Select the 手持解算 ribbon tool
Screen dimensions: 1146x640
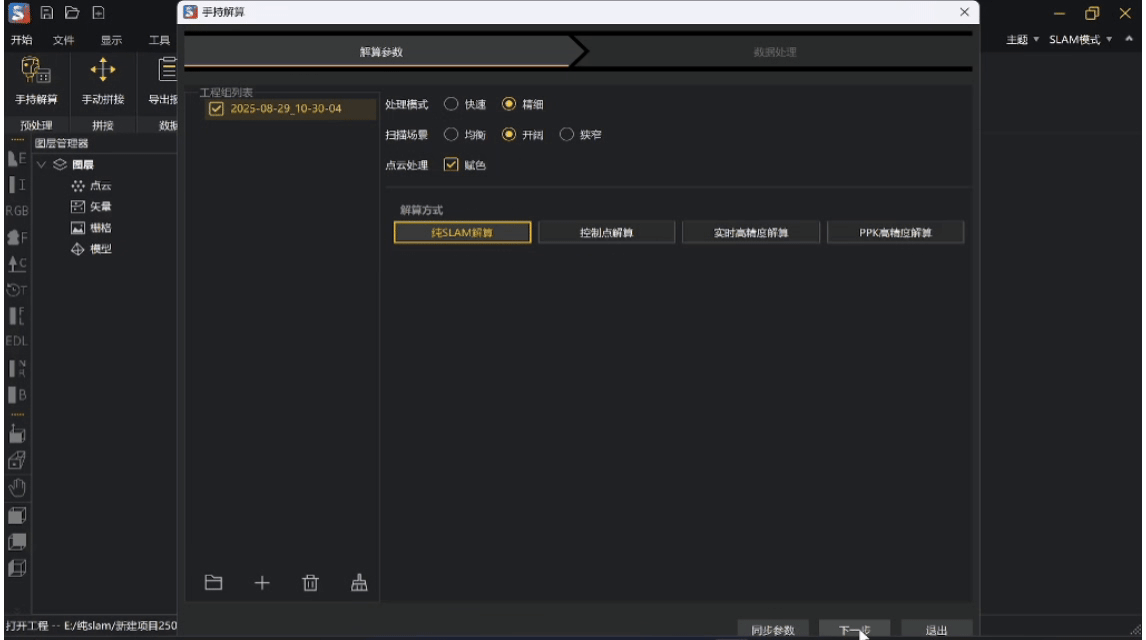pos(35,80)
